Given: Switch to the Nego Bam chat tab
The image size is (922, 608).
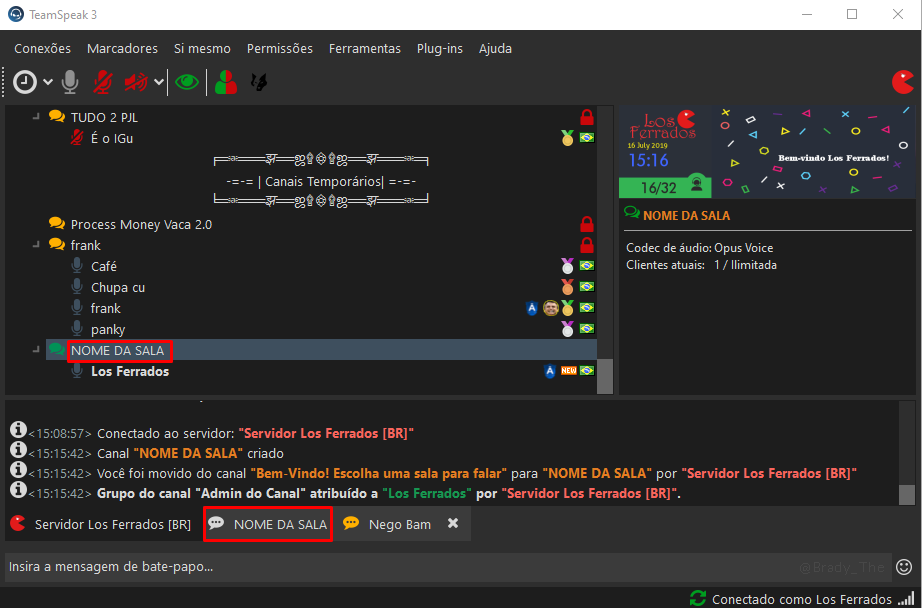Looking at the screenshot, I should pos(388,524).
